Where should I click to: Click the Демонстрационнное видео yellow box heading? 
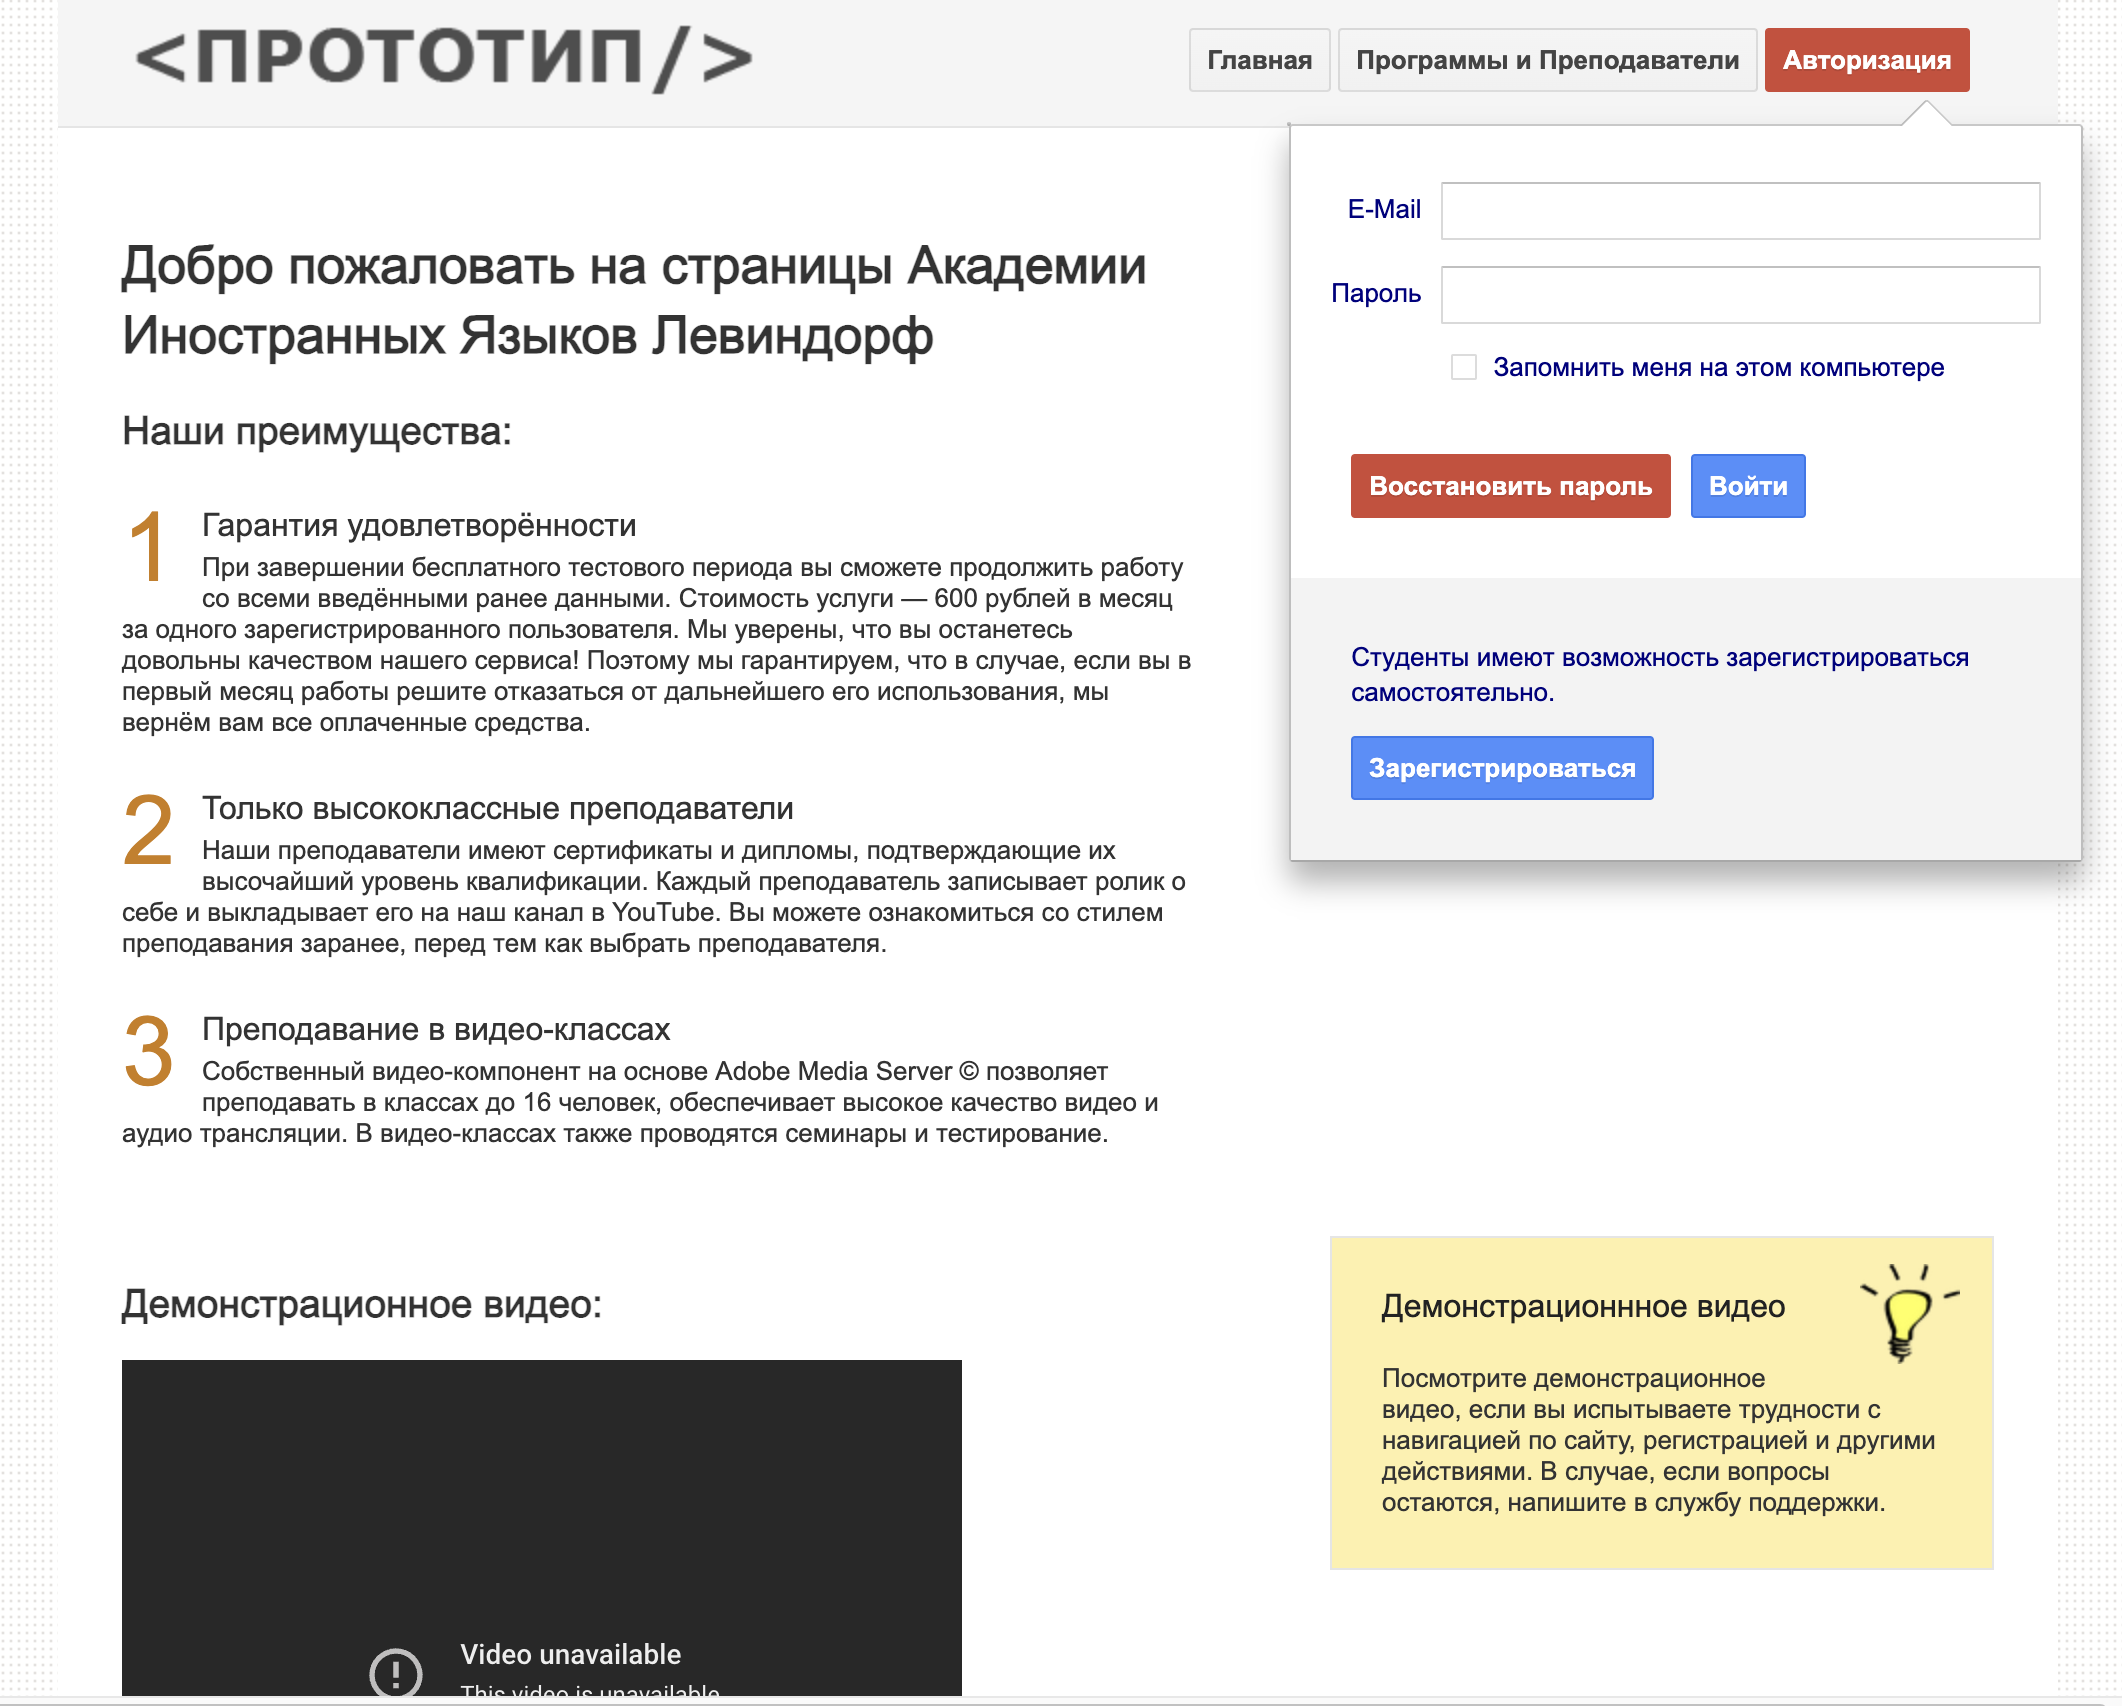pyautogui.click(x=1582, y=1306)
